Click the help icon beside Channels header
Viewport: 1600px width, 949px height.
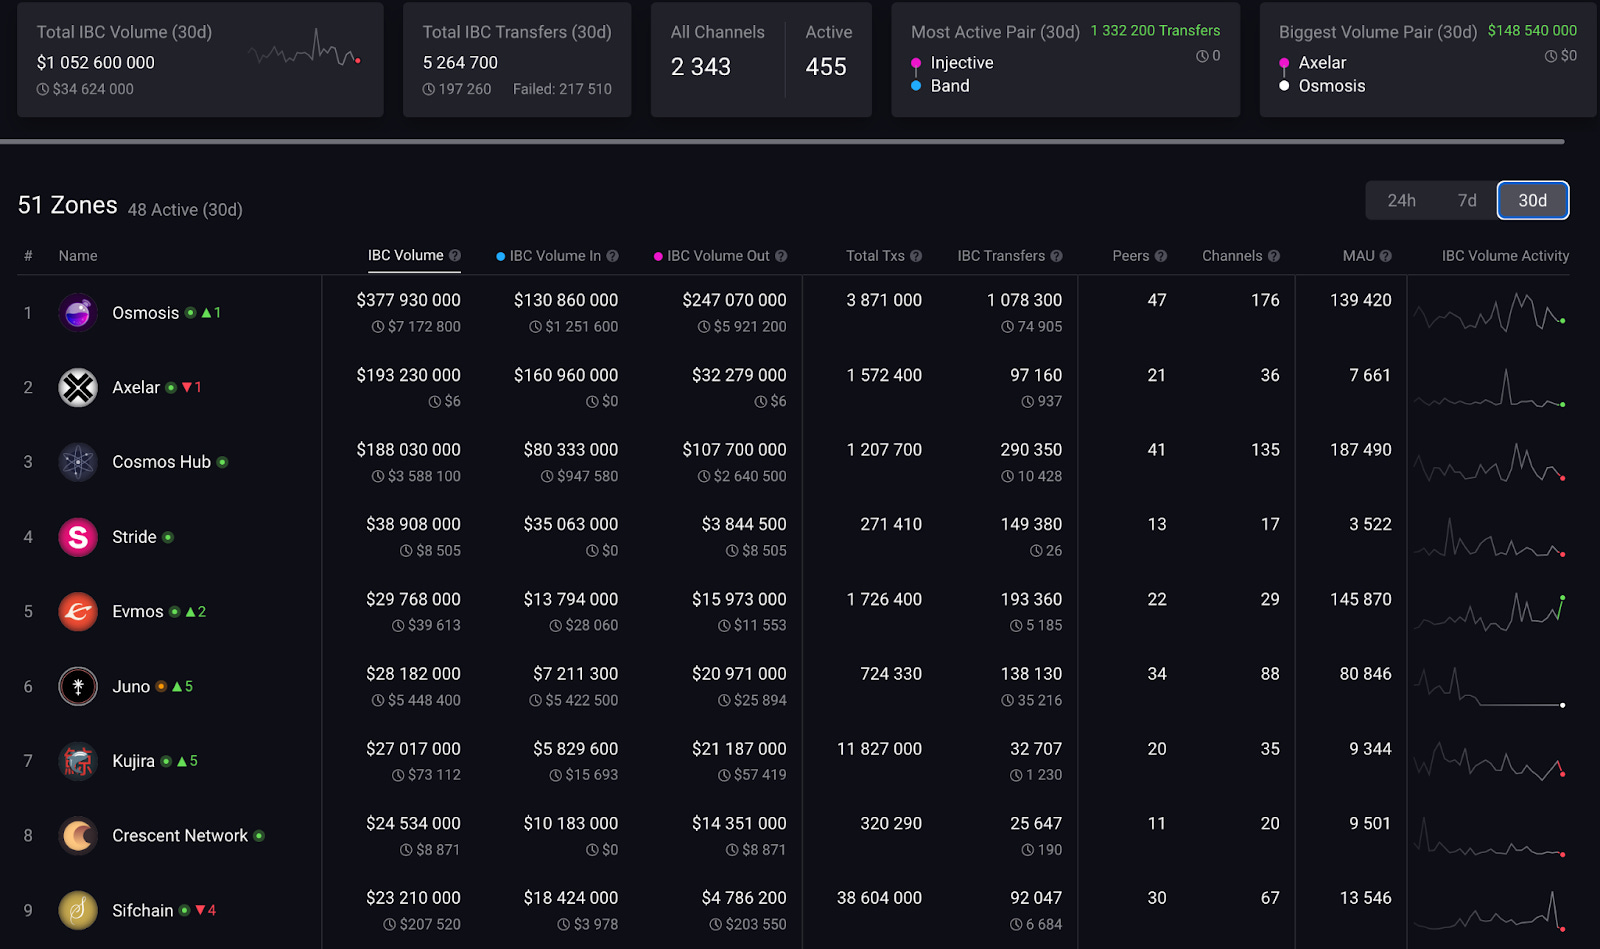1274,256
